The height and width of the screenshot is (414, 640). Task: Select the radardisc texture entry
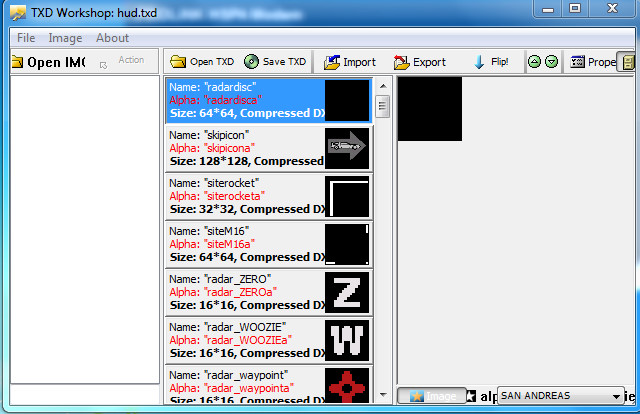point(269,100)
